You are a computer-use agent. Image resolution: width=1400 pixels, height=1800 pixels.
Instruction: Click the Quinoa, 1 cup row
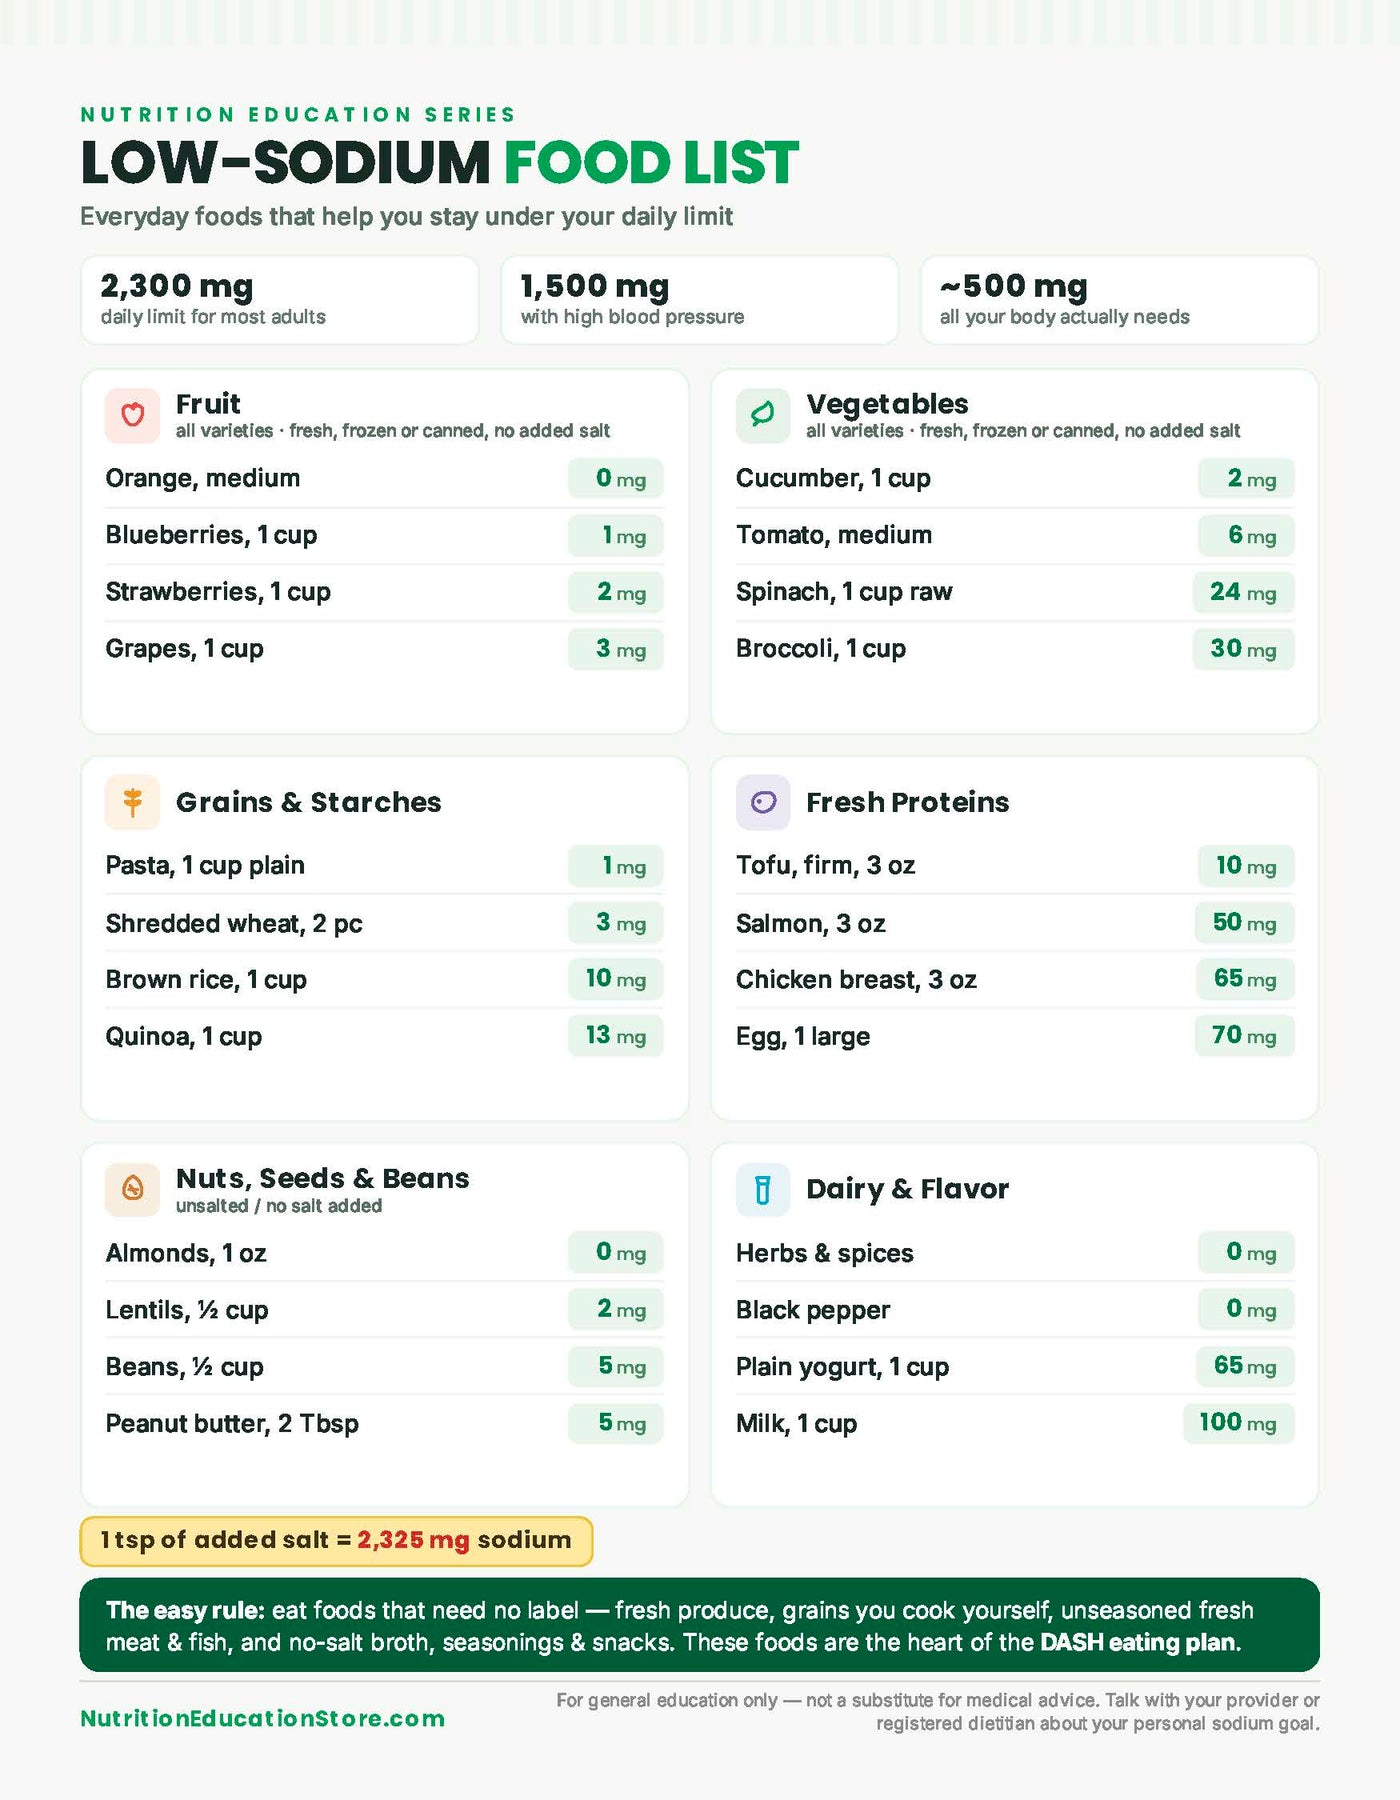pos(385,1036)
